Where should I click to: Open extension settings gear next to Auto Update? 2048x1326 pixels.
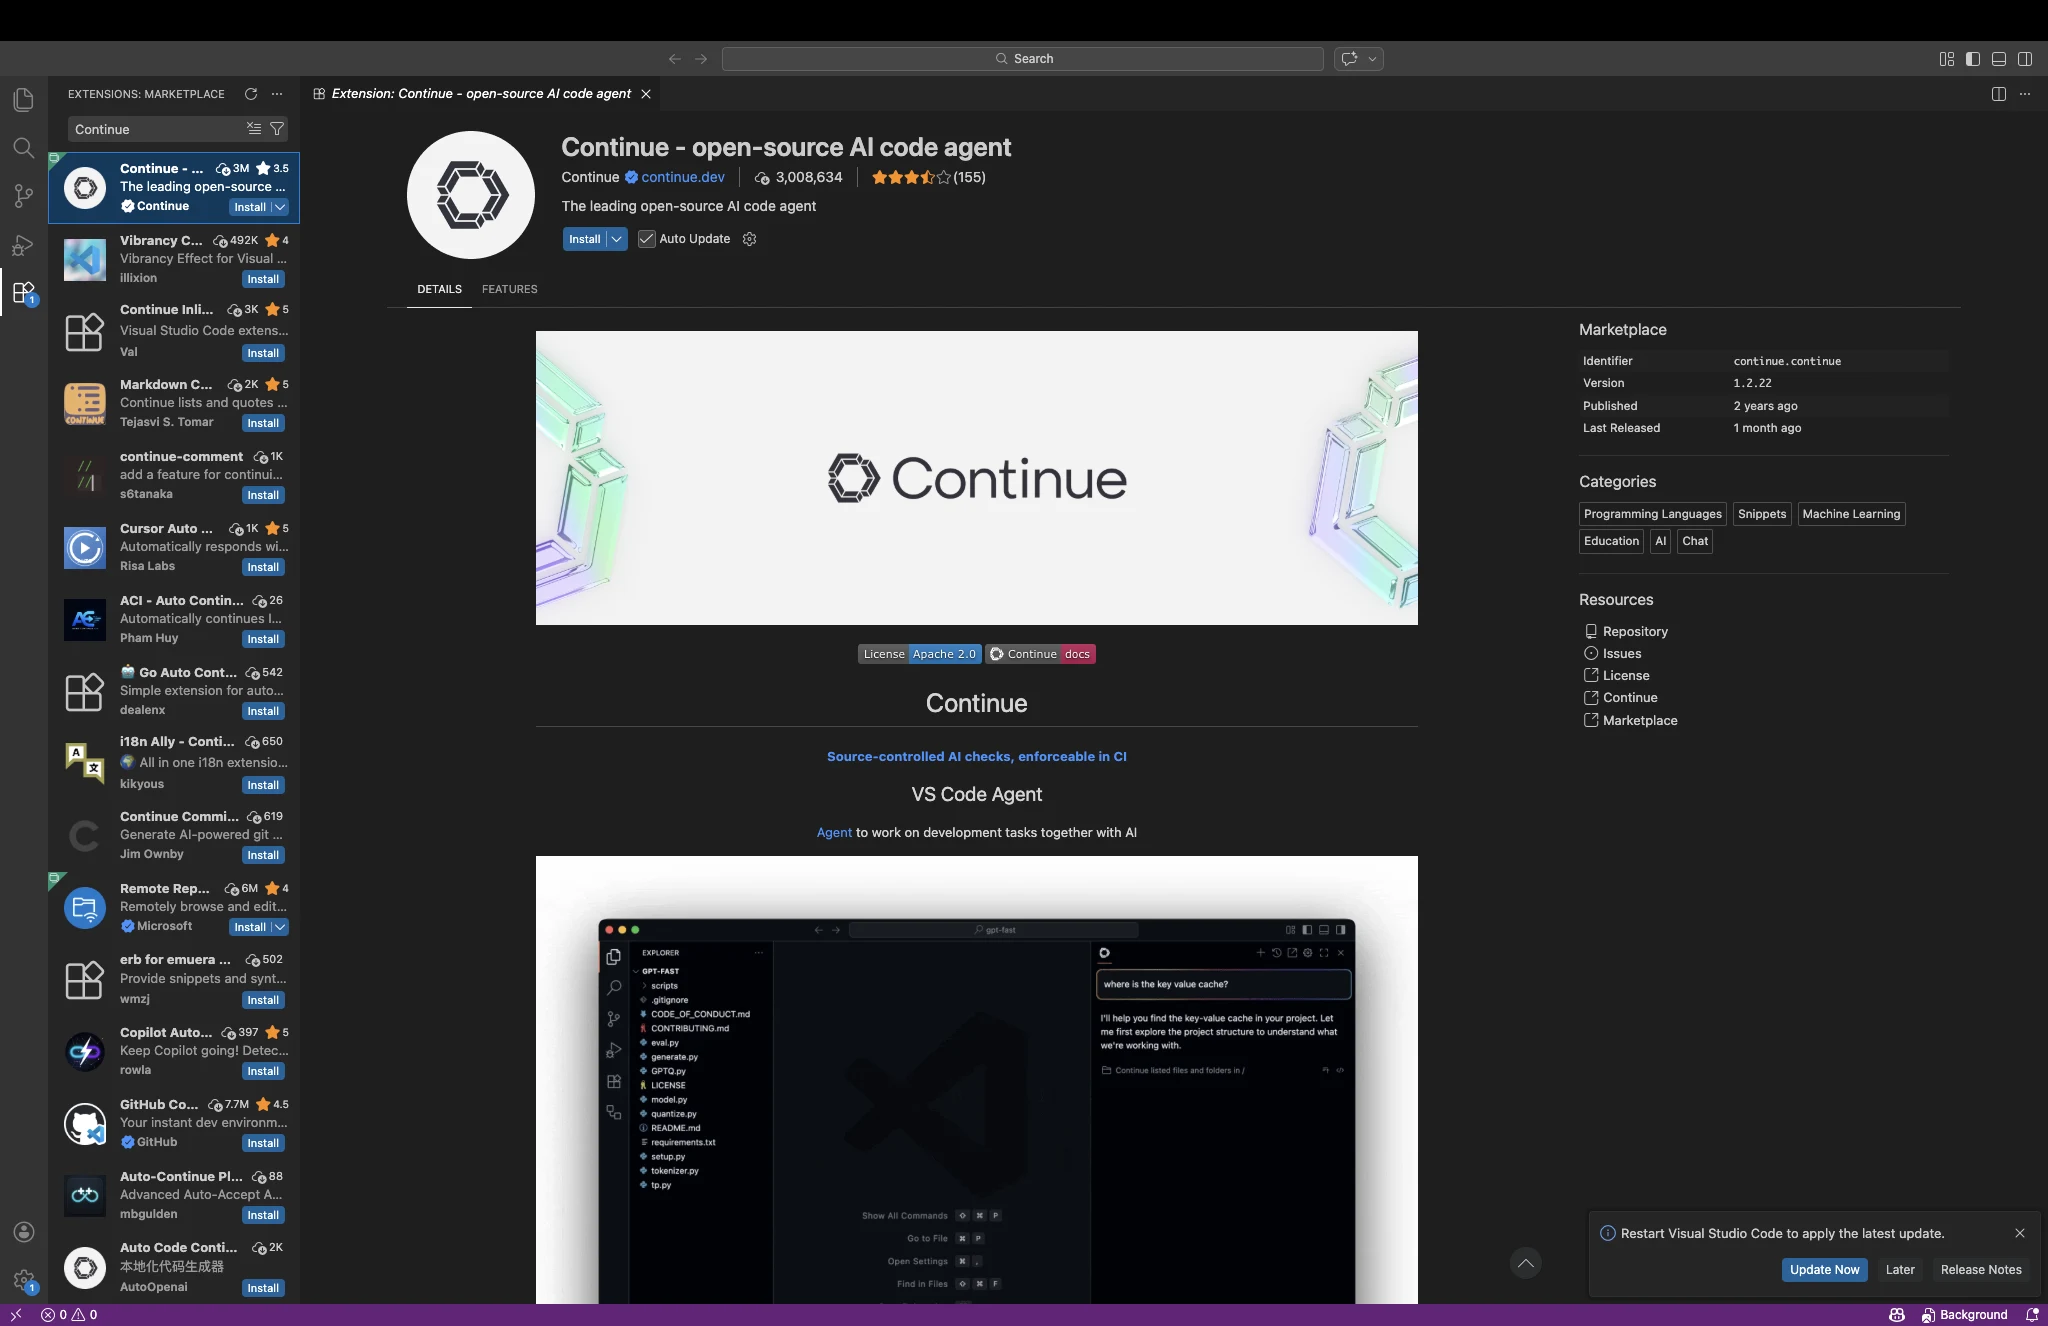(x=749, y=239)
